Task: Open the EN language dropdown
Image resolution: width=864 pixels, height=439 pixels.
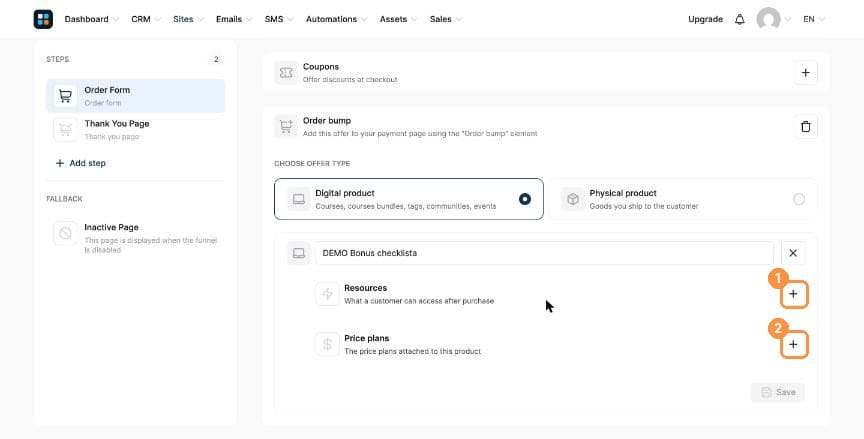Action: [x=814, y=19]
